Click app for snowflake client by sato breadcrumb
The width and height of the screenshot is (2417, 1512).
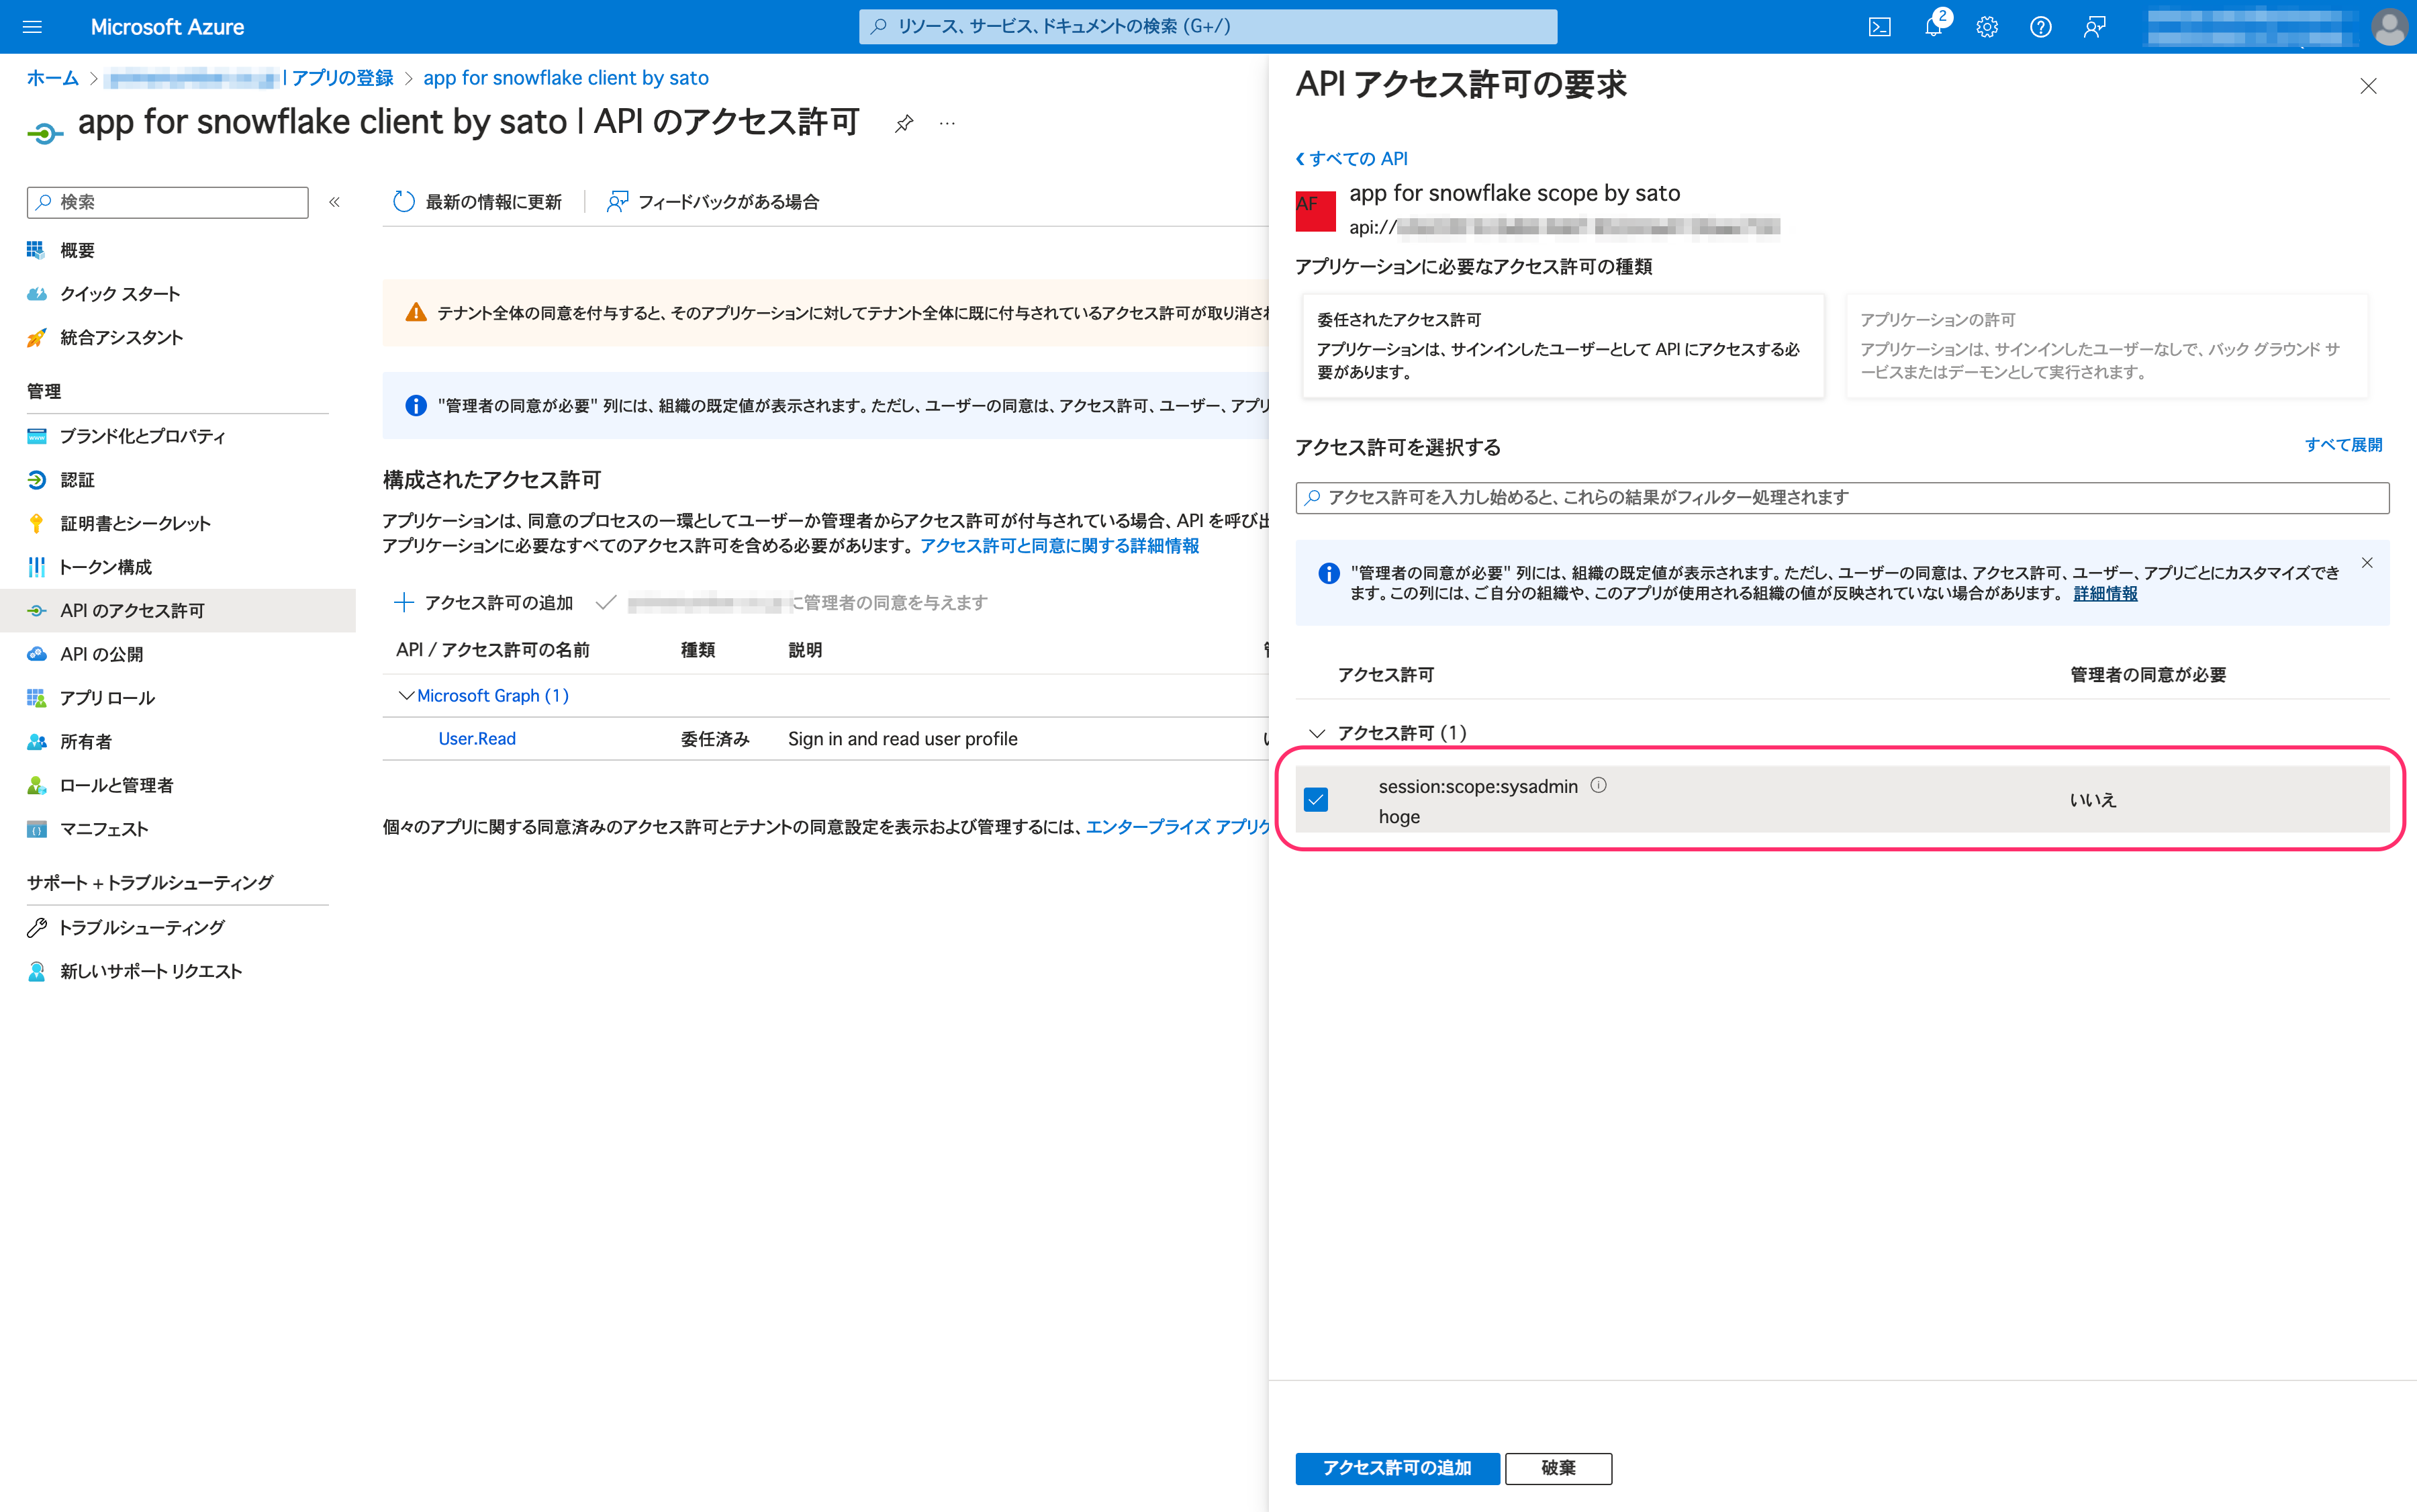click(566, 78)
